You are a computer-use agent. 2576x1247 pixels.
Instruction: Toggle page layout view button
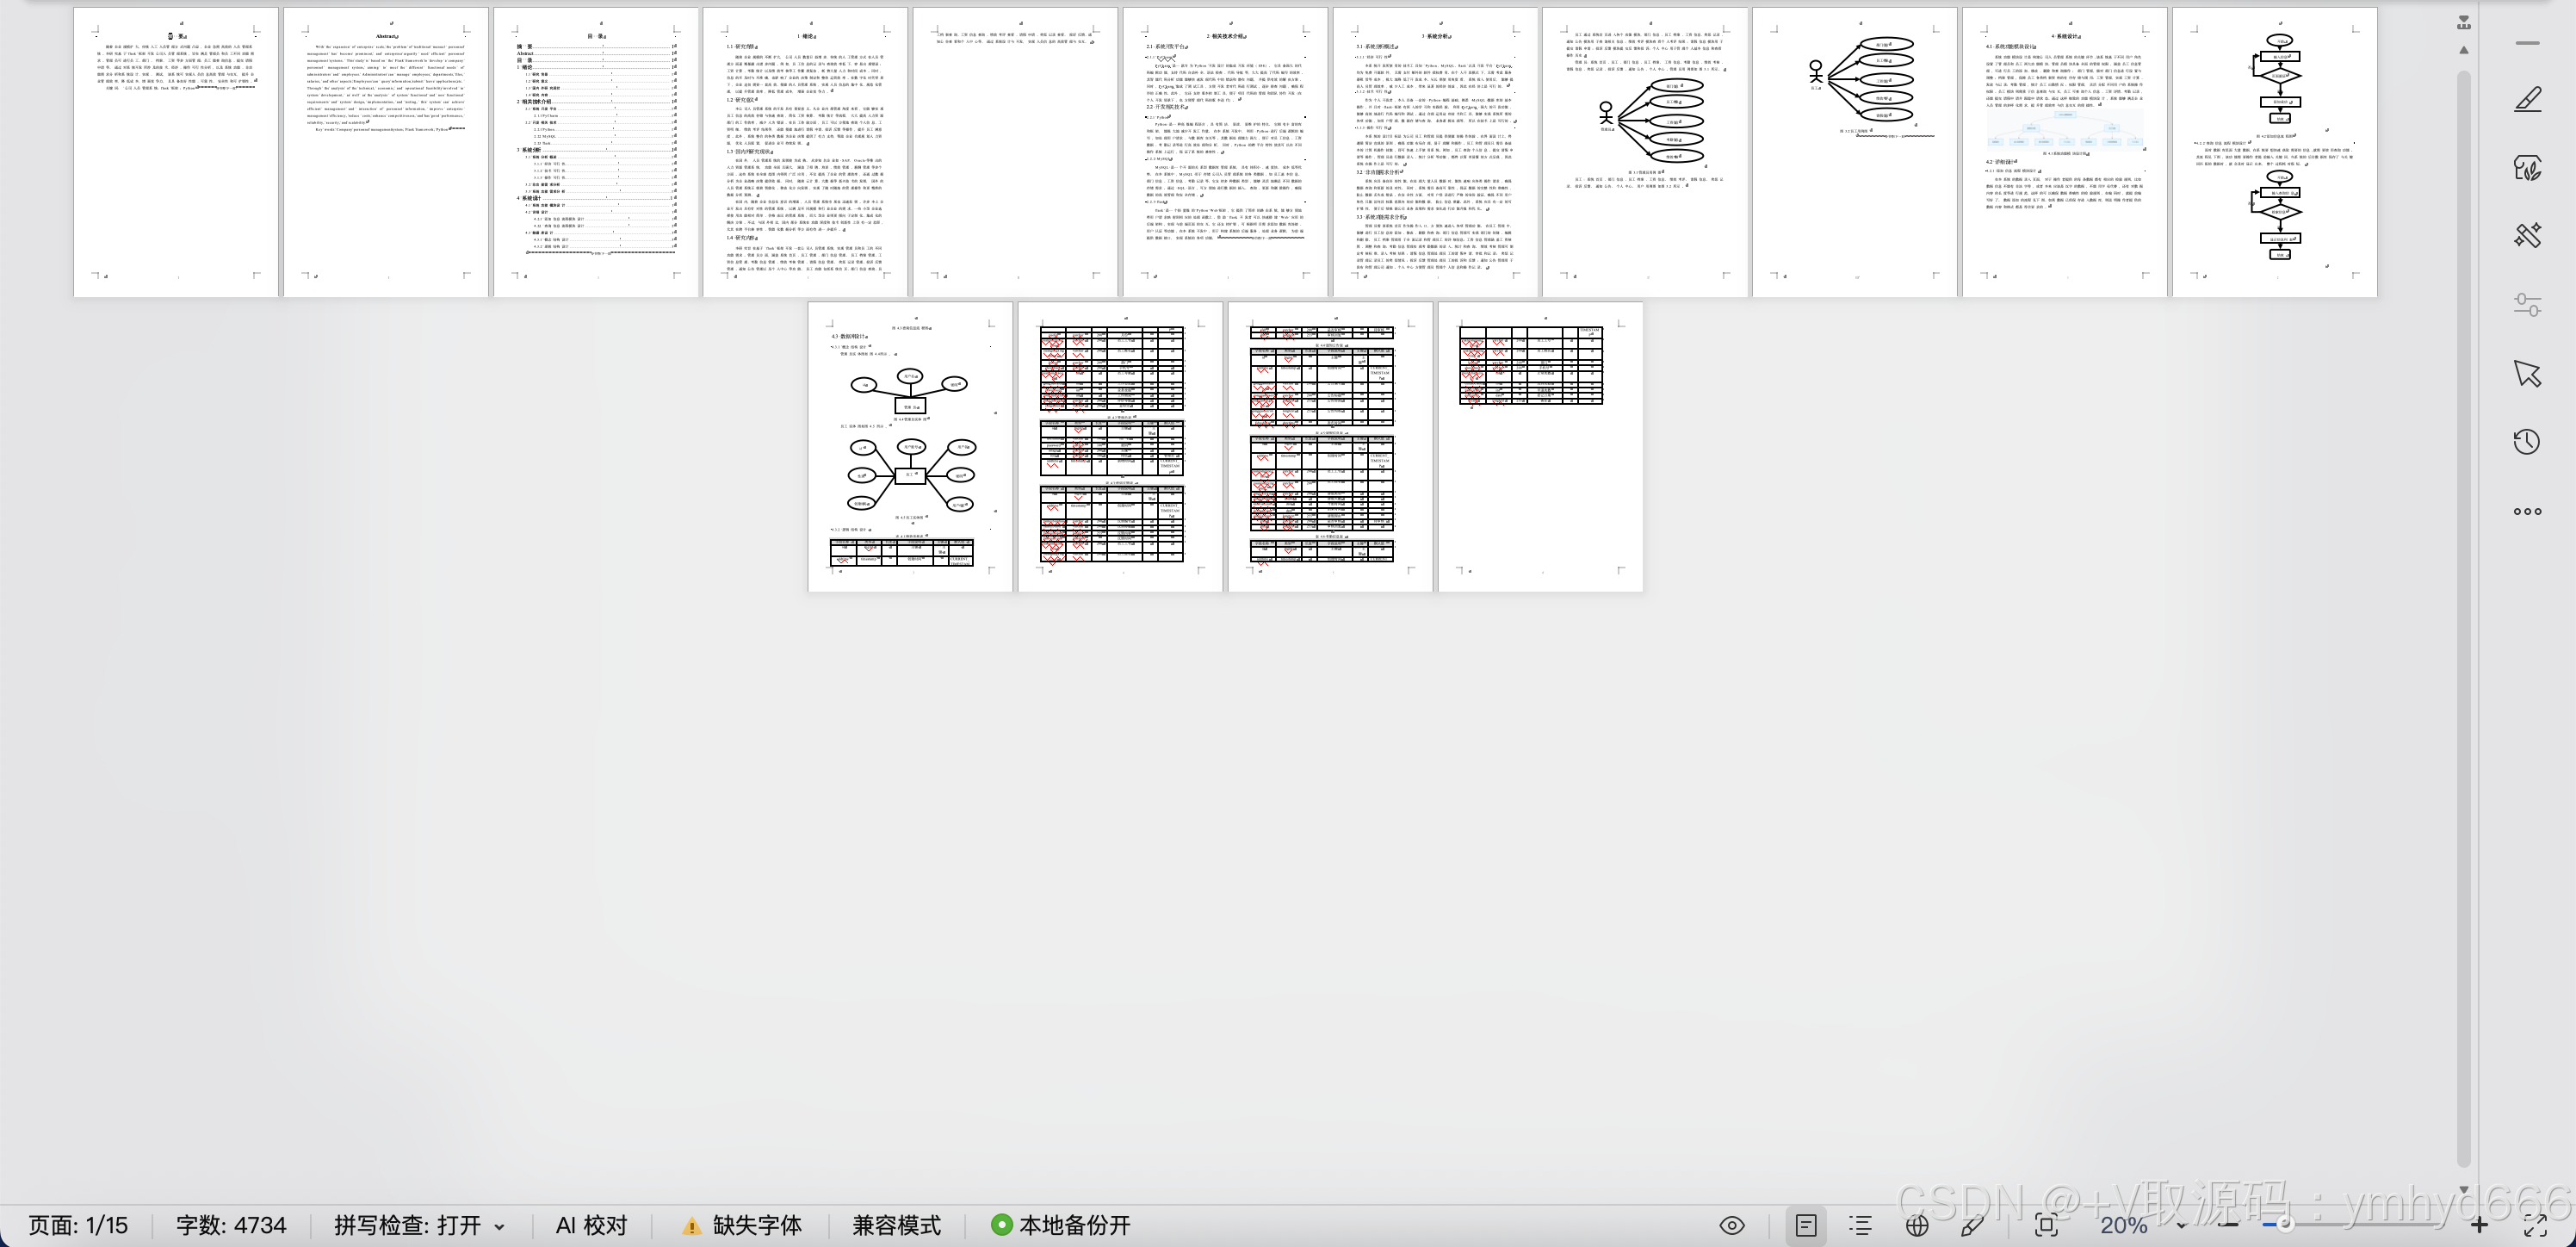[x=1806, y=1226]
